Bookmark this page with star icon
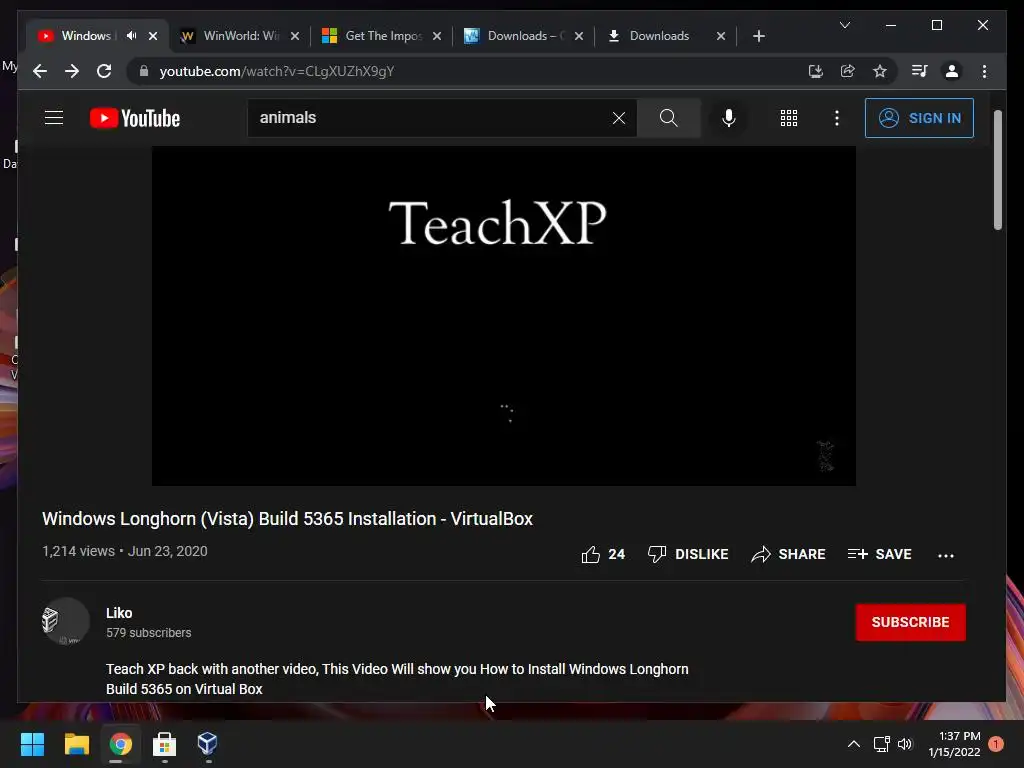 [x=880, y=71]
